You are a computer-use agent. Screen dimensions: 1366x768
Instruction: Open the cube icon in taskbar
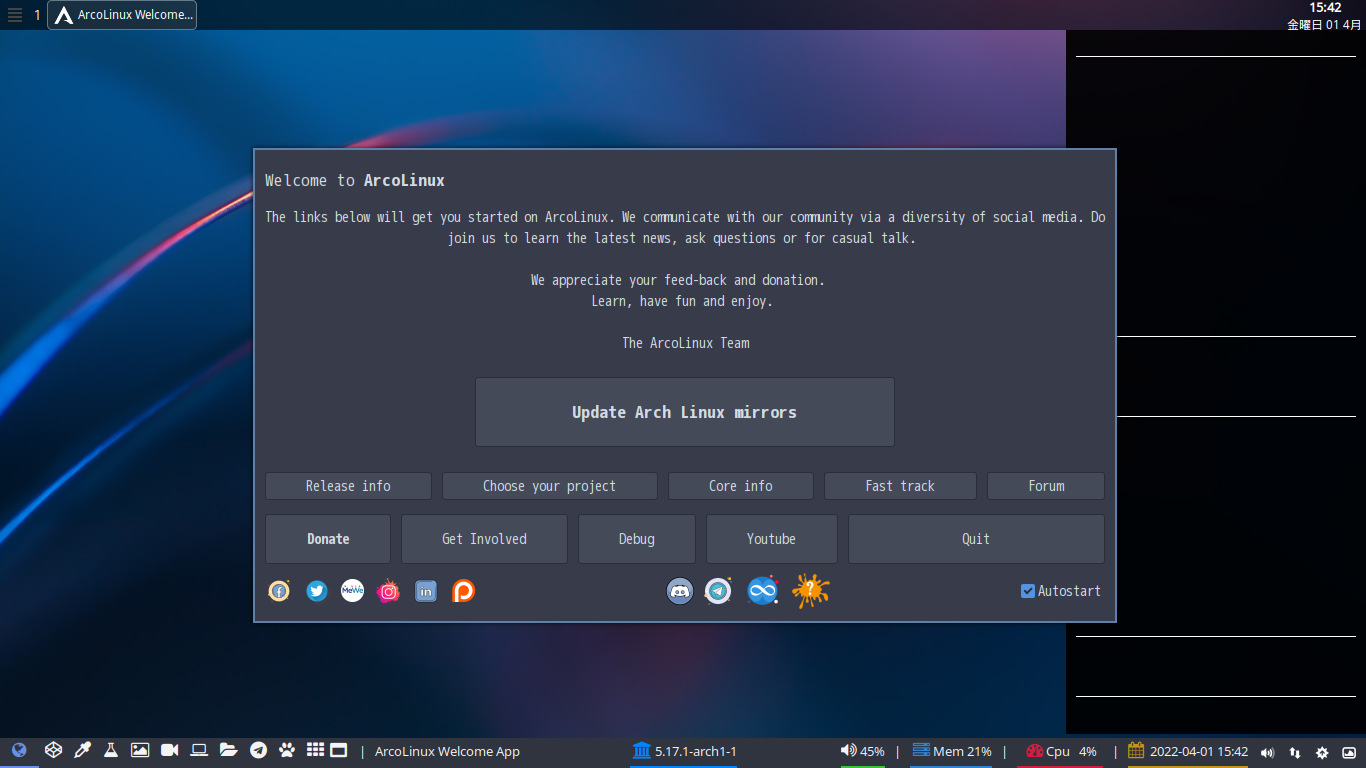coord(54,750)
